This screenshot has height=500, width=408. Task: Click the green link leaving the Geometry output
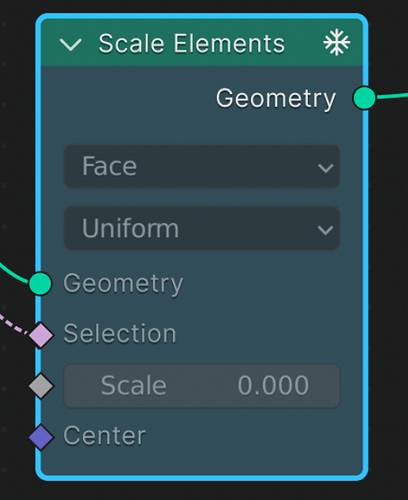[392, 96]
